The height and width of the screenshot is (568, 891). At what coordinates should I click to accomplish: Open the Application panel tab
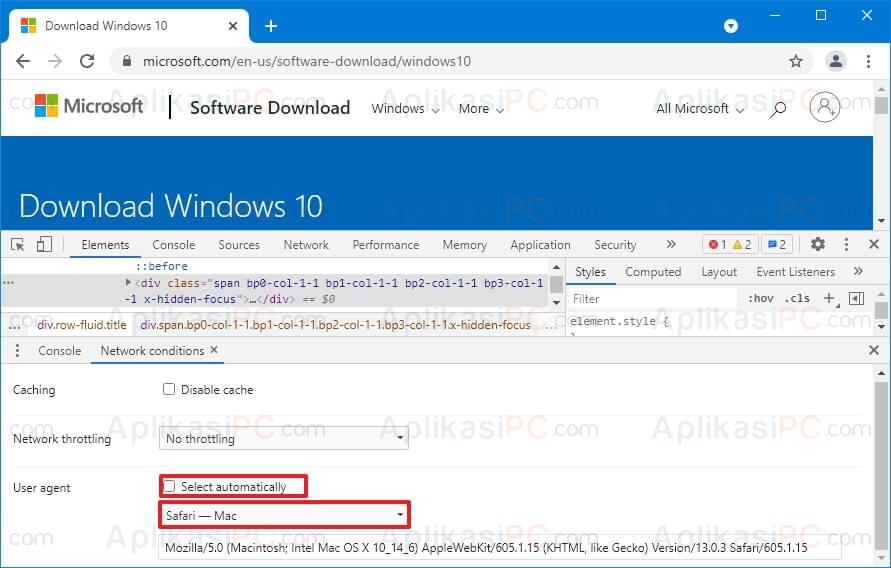click(540, 245)
